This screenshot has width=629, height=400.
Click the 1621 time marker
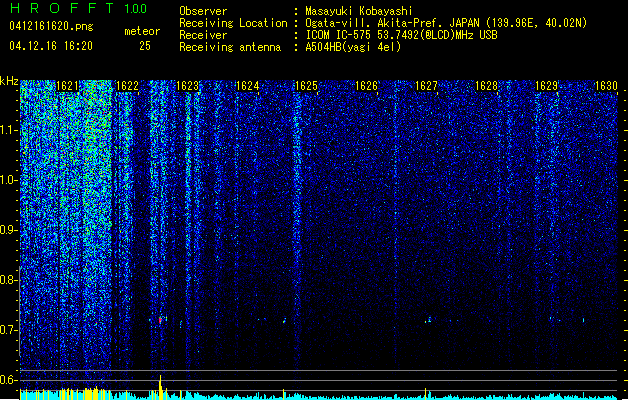pyautogui.click(x=67, y=86)
